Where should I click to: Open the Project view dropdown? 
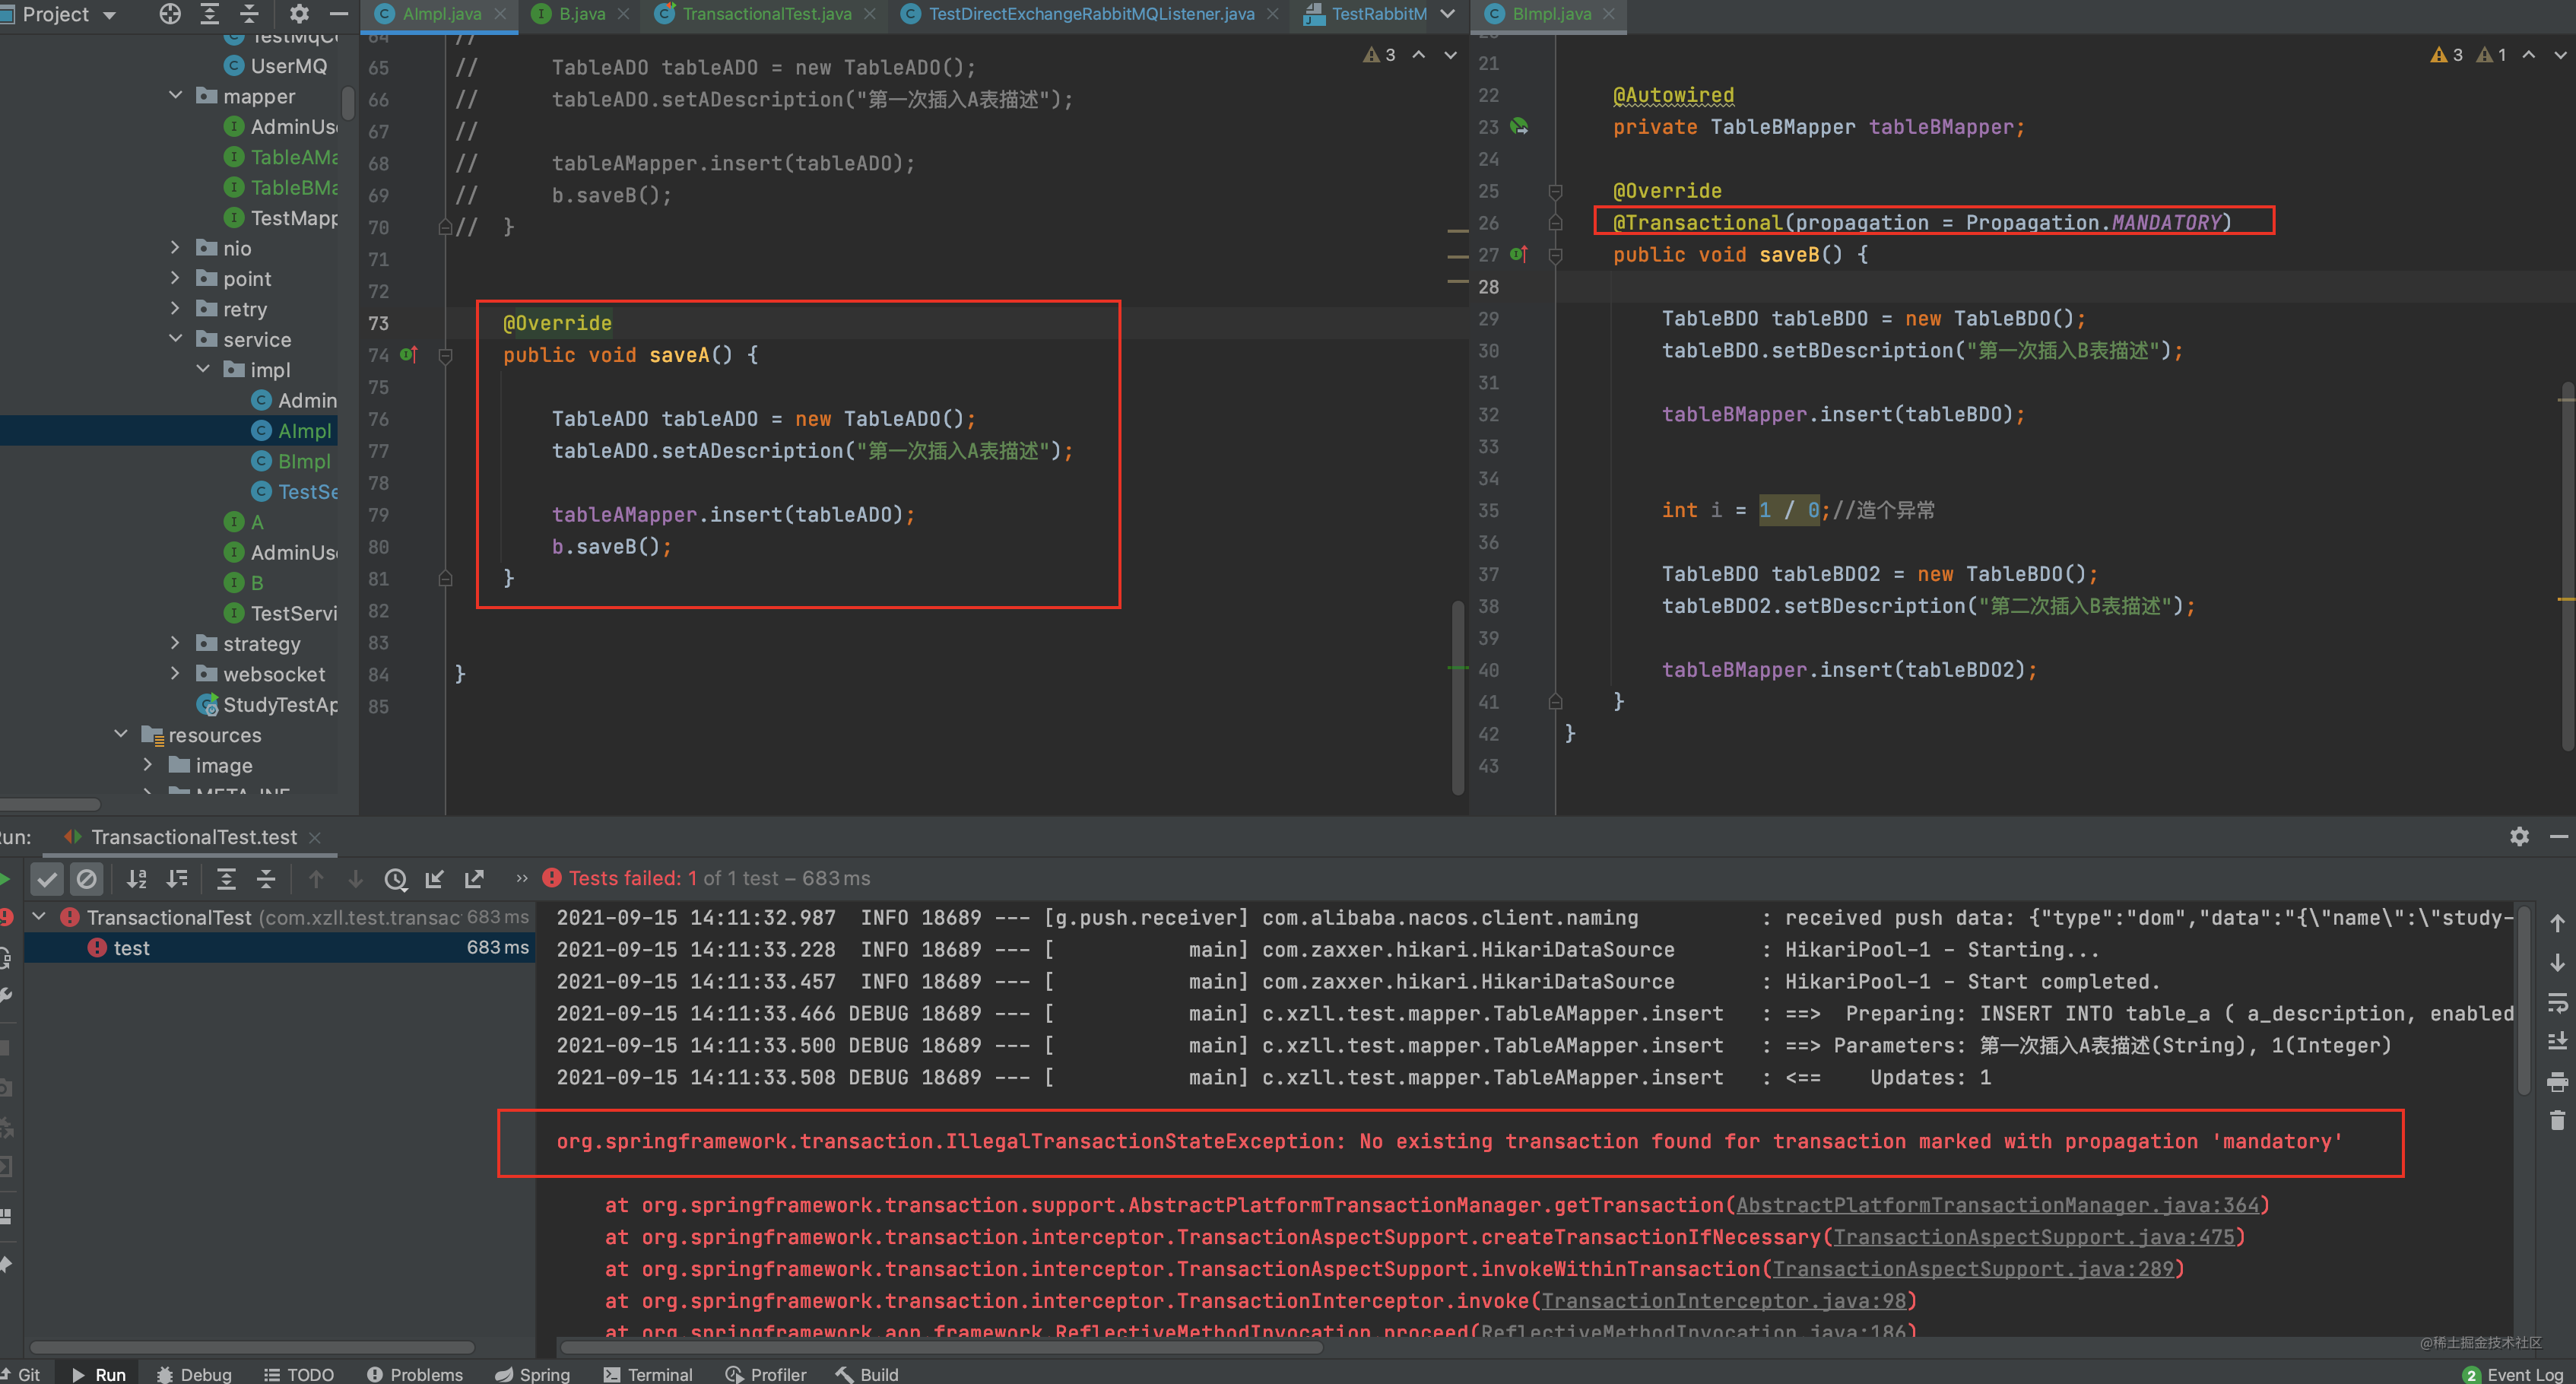point(109,15)
